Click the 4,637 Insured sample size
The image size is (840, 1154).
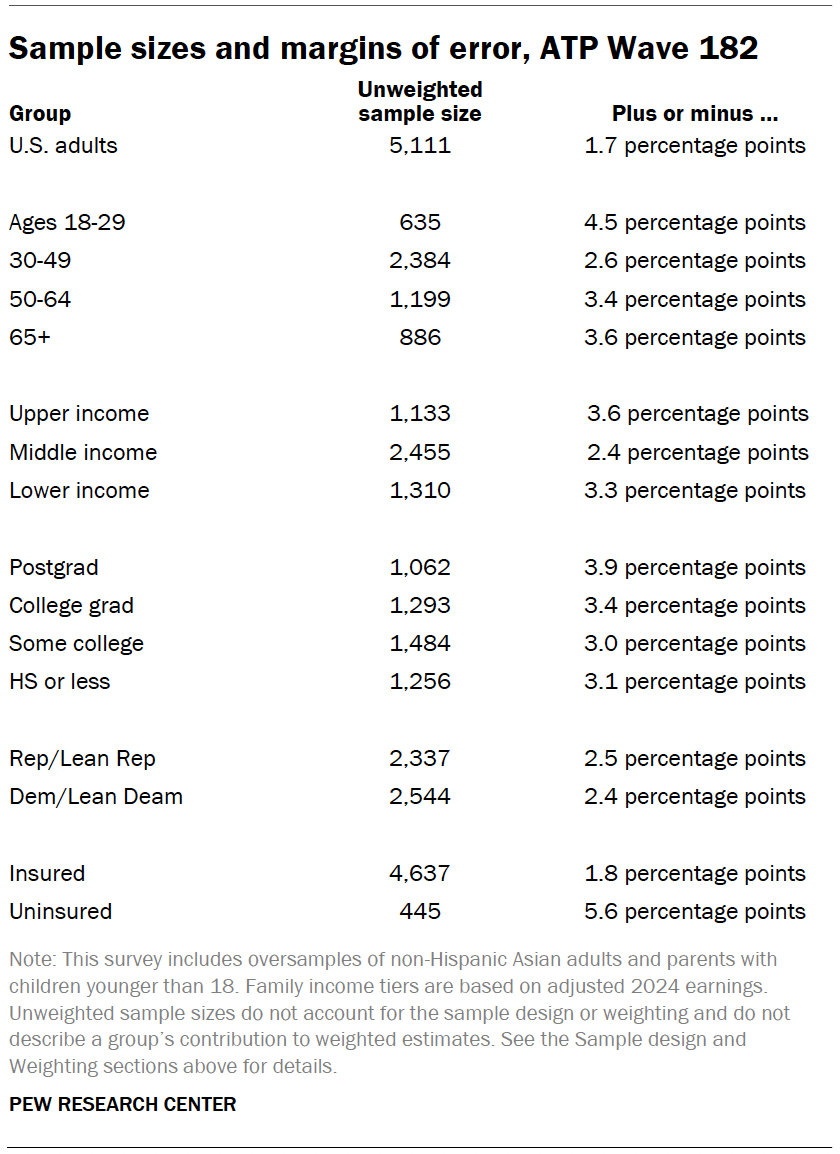click(420, 874)
